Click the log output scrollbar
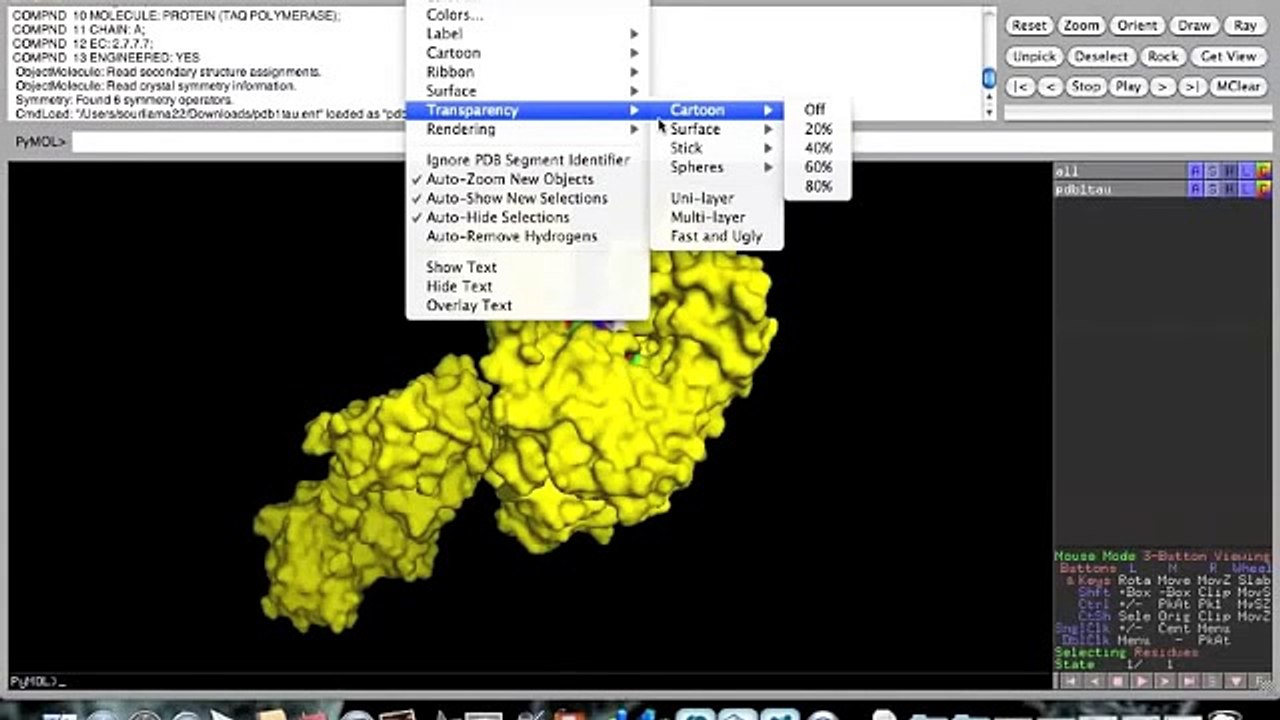1280x720 pixels. [989, 62]
